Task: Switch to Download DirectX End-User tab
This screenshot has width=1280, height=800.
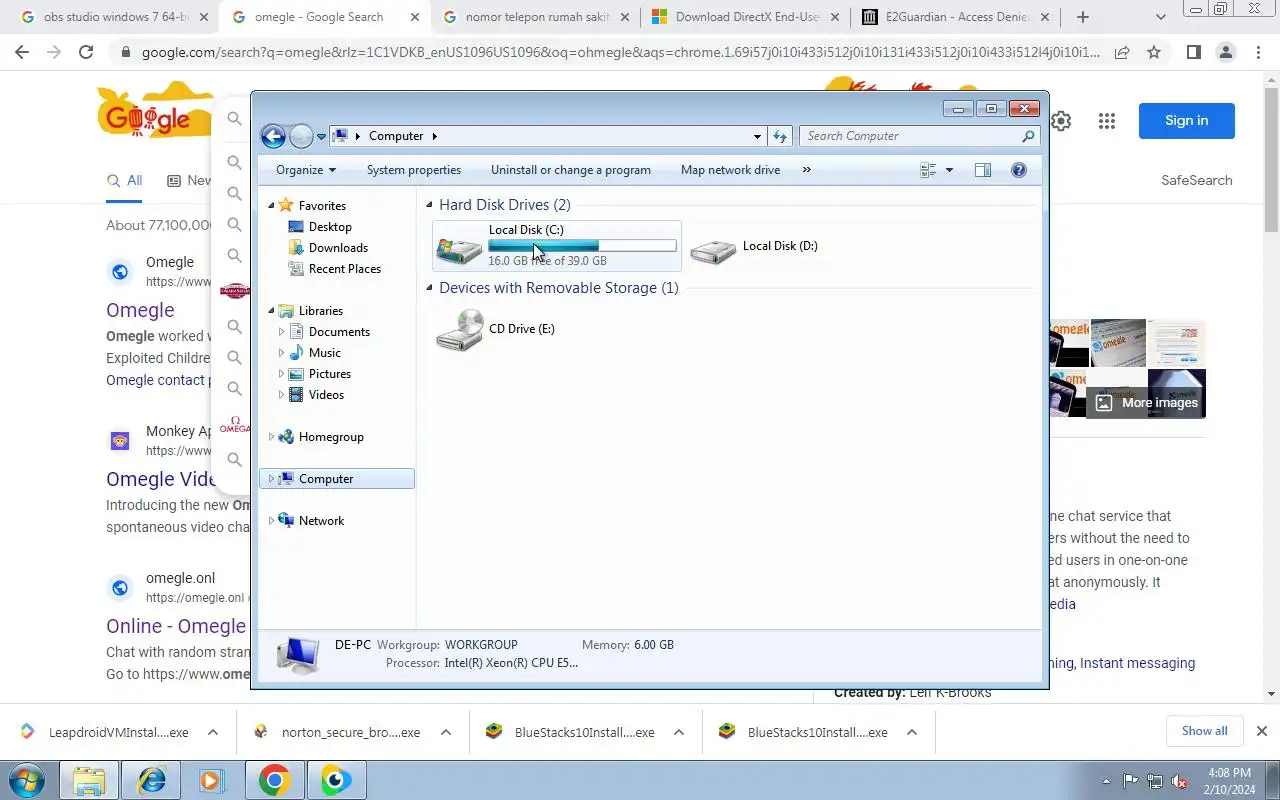Action: (745, 17)
